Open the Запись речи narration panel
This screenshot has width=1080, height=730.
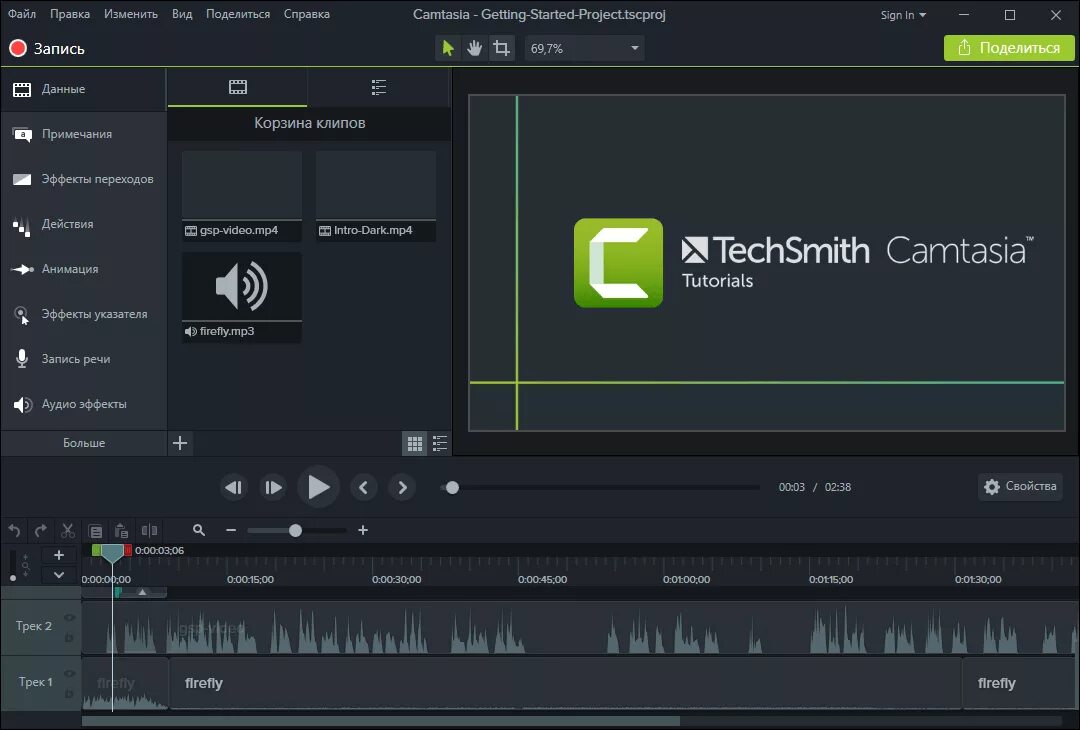click(83, 359)
